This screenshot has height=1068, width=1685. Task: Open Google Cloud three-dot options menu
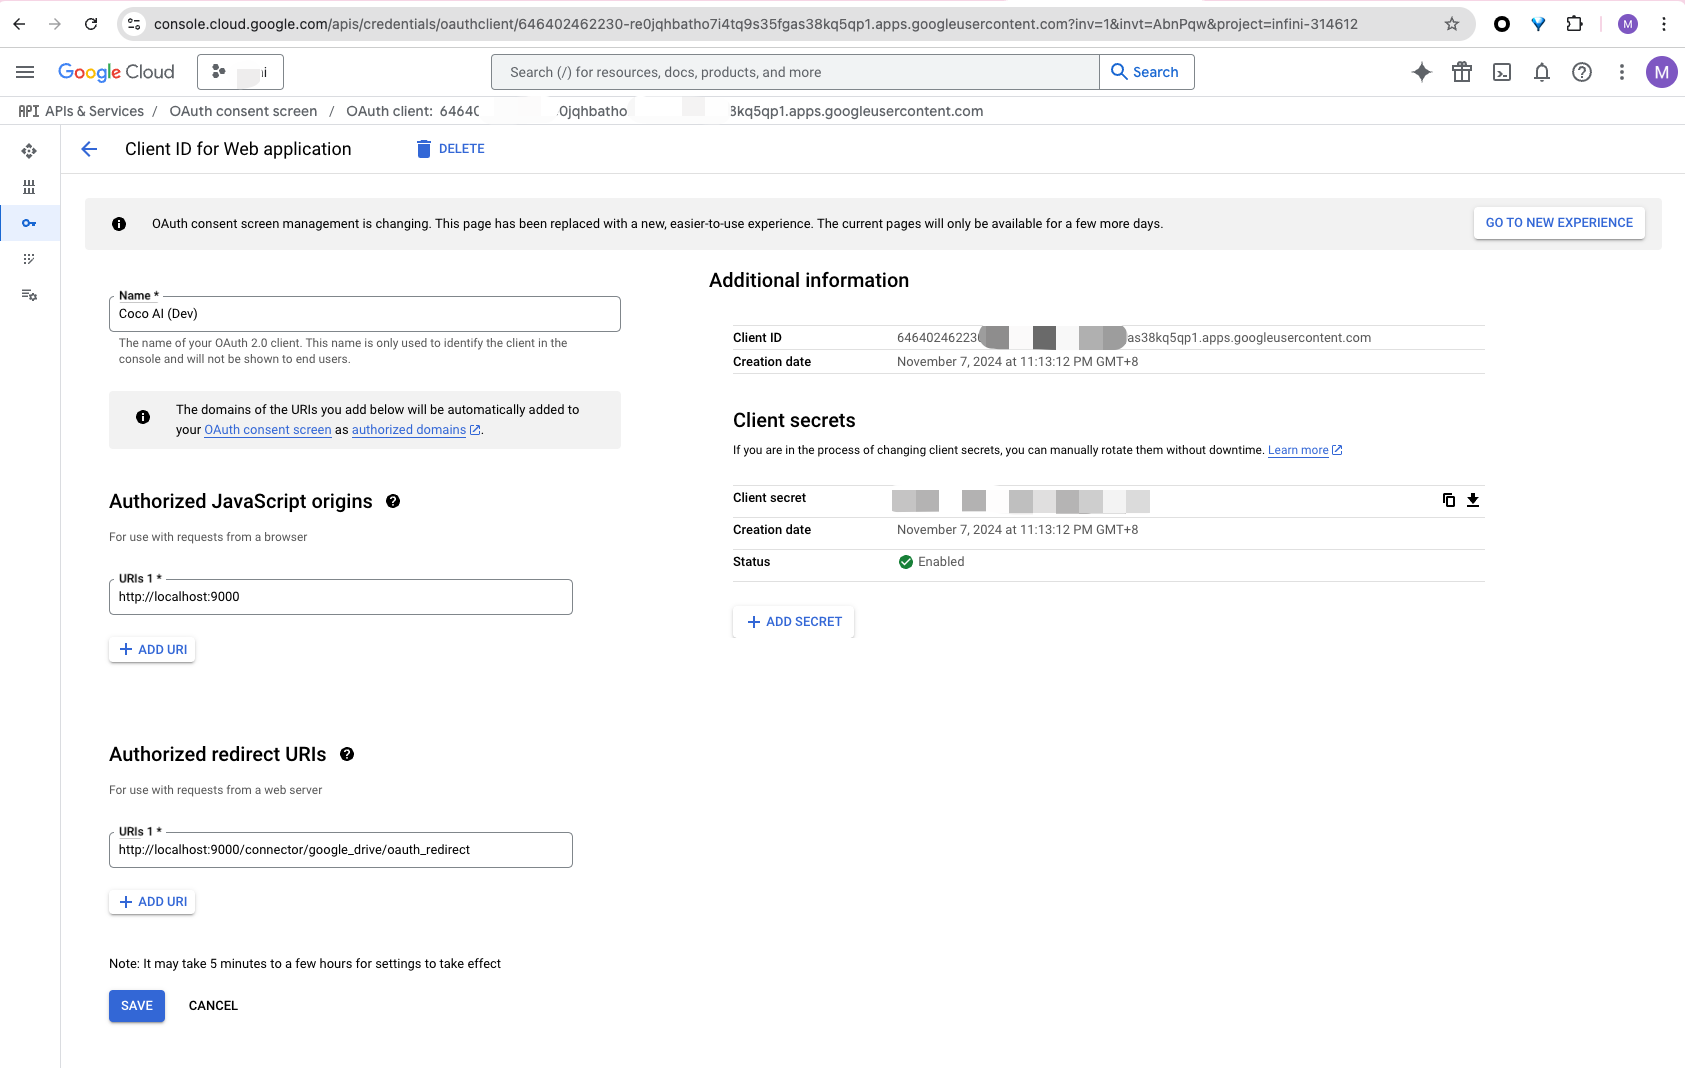click(1622, 72)
